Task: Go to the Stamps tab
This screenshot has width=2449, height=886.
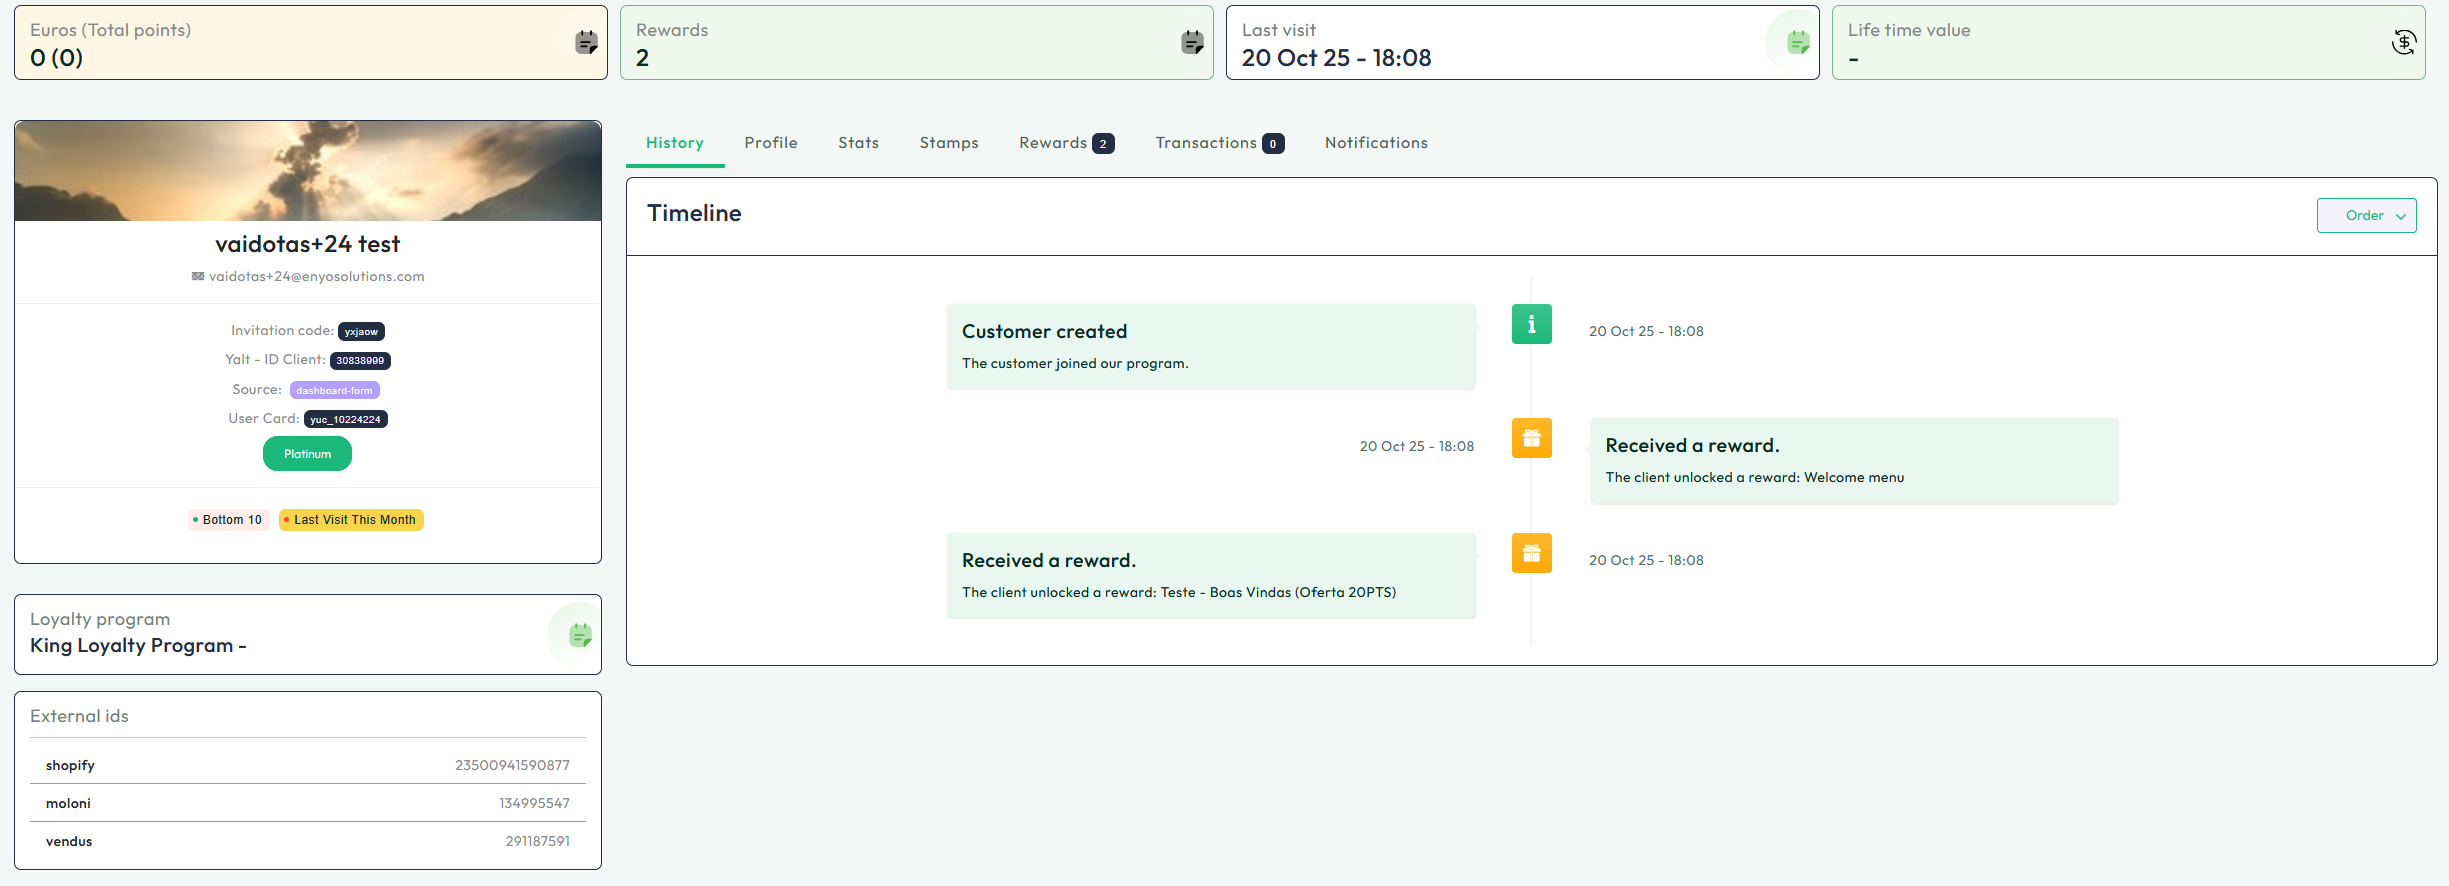Action: 948,143
